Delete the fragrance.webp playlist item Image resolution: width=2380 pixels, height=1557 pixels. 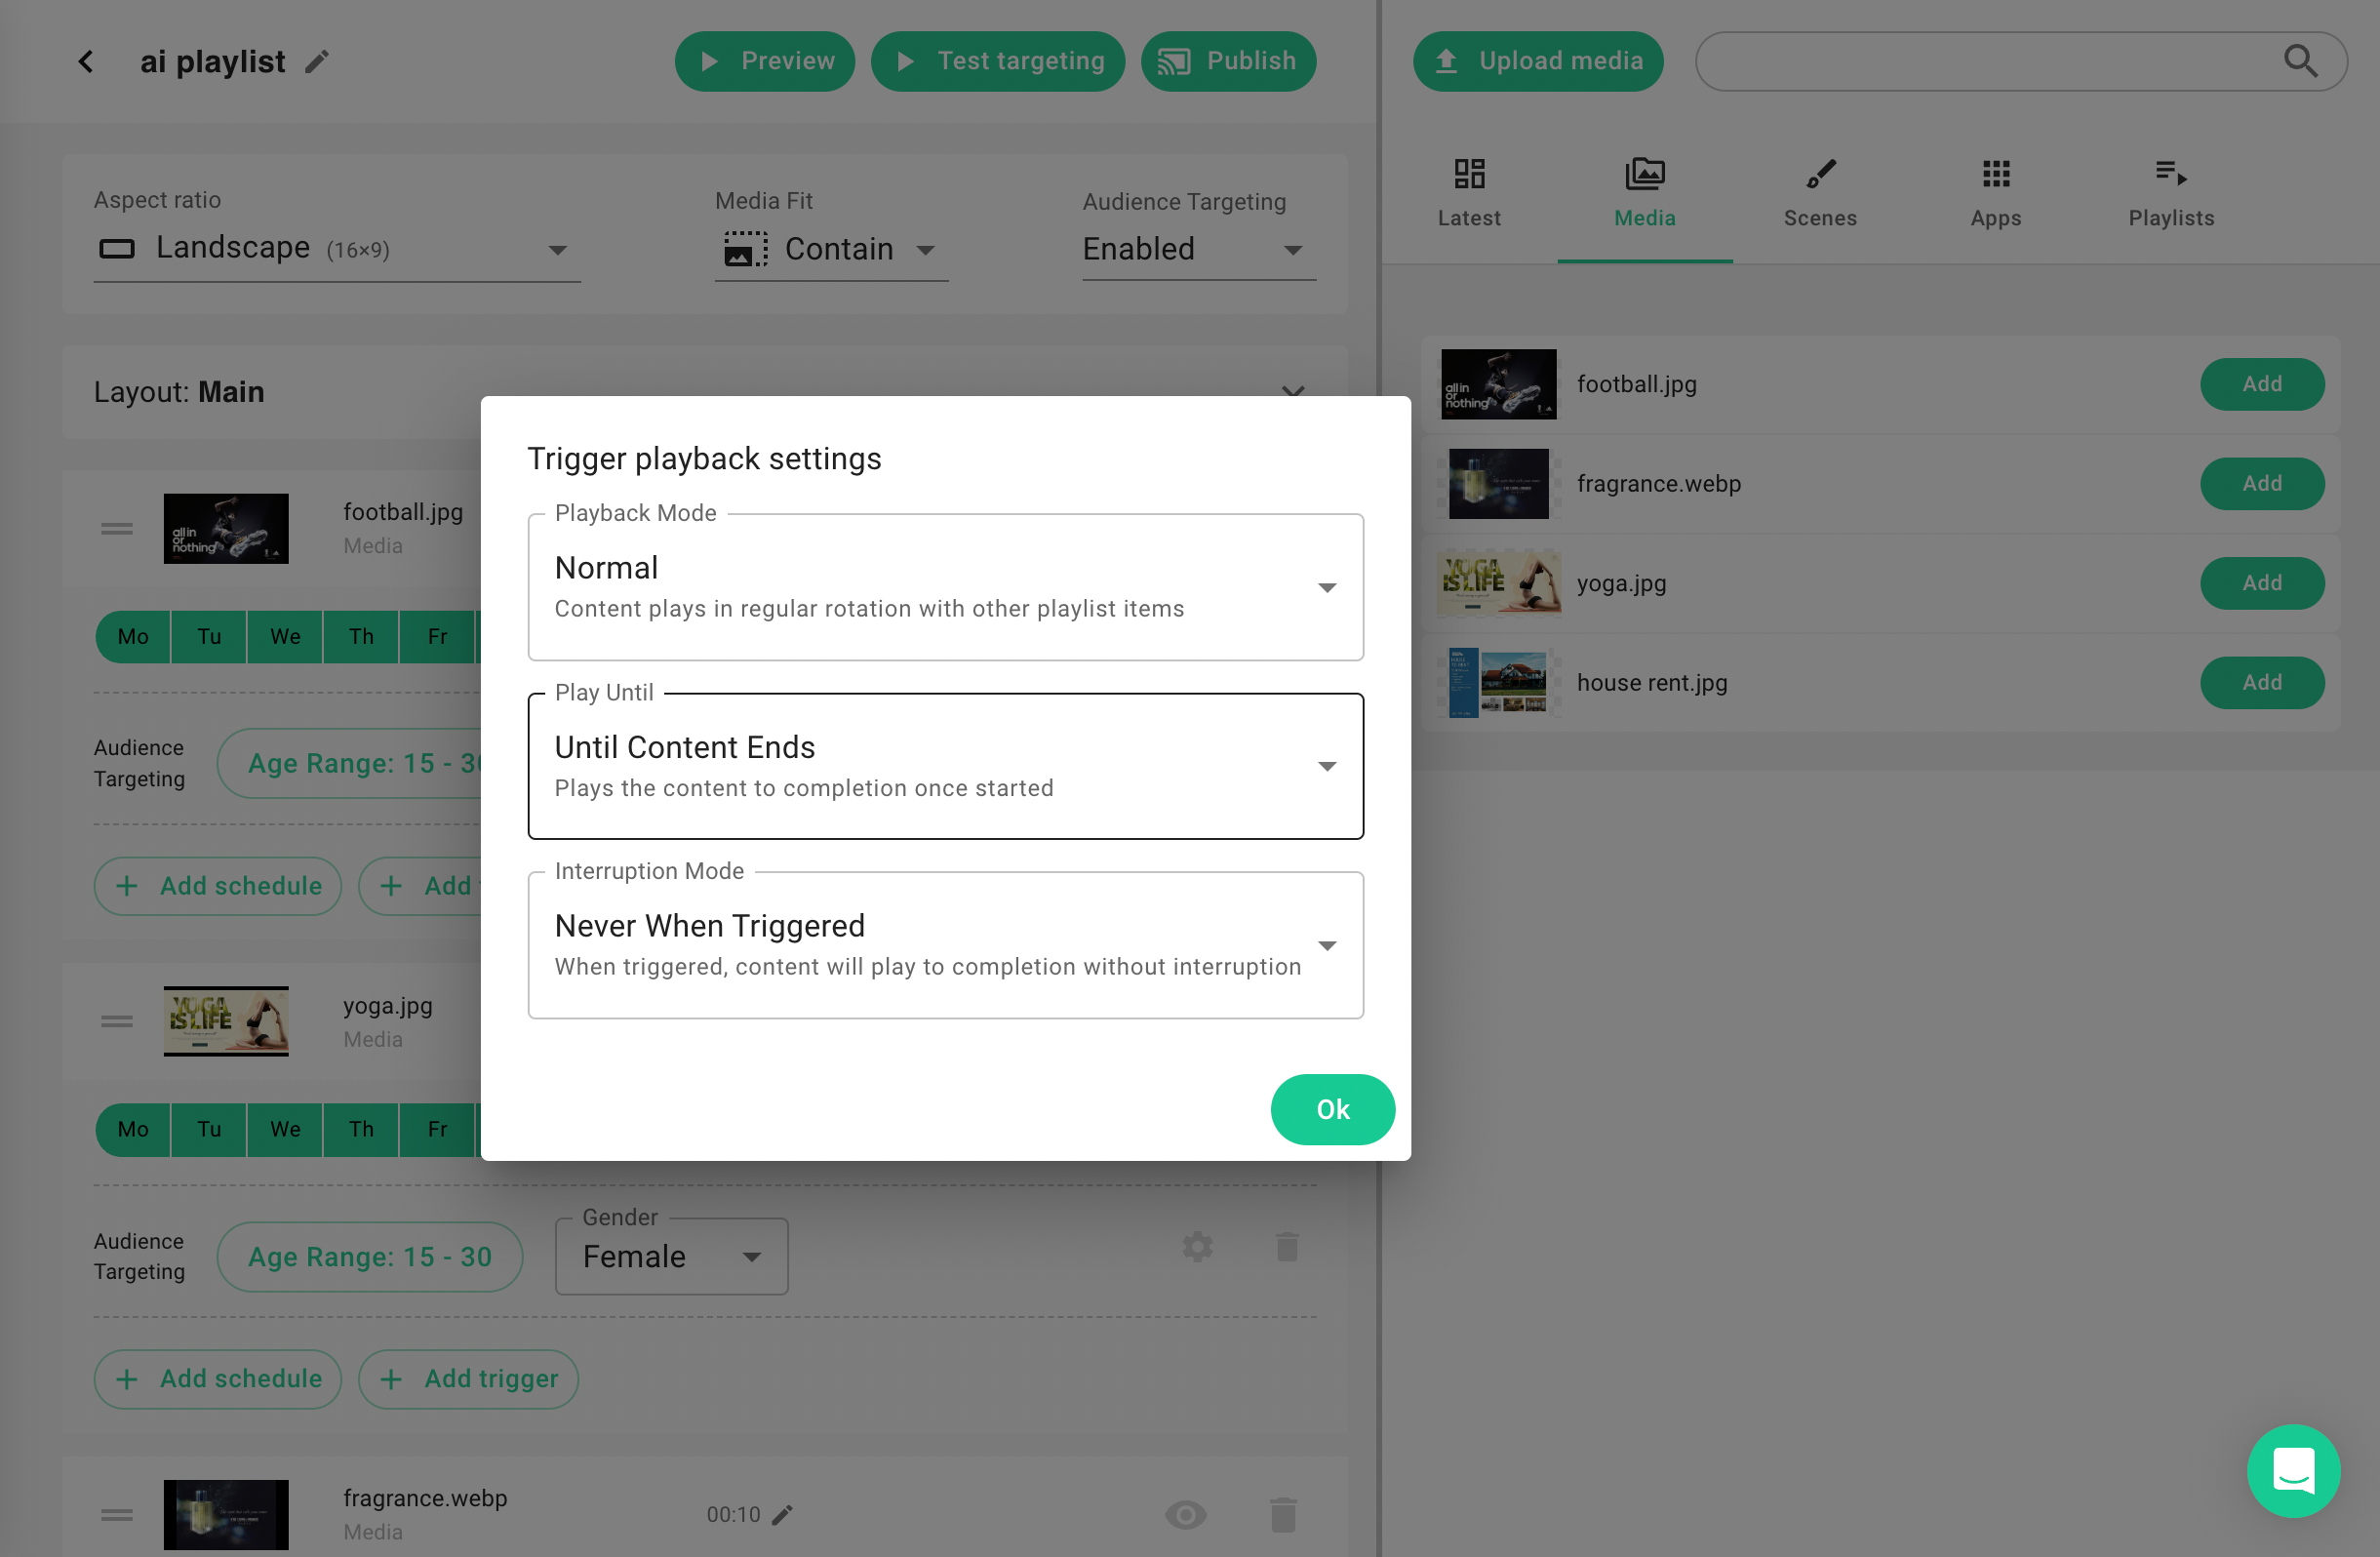(1283, 1514)
